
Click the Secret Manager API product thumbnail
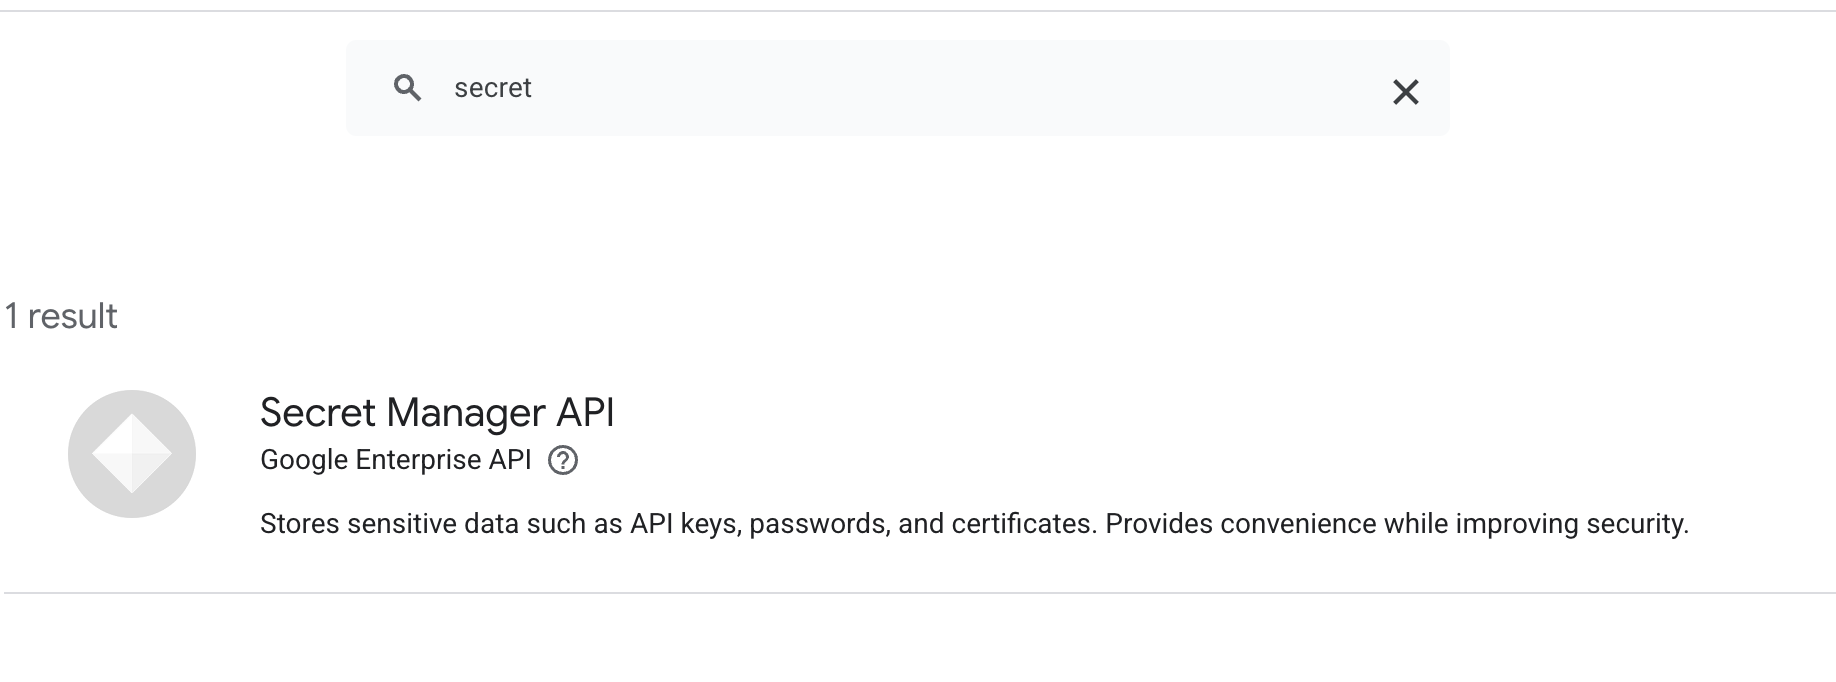[x=131, y=453]
